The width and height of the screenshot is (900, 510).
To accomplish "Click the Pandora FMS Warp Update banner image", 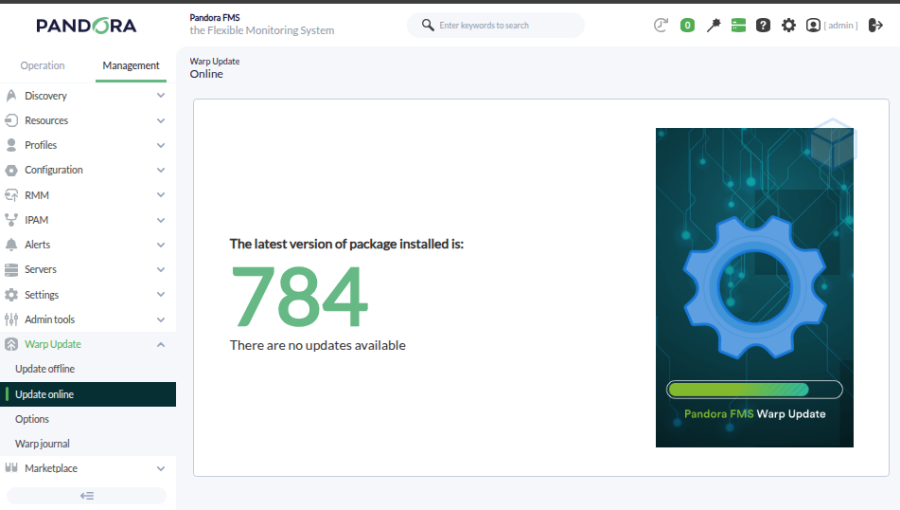I will pyautogui.click(x=754, y=287).
